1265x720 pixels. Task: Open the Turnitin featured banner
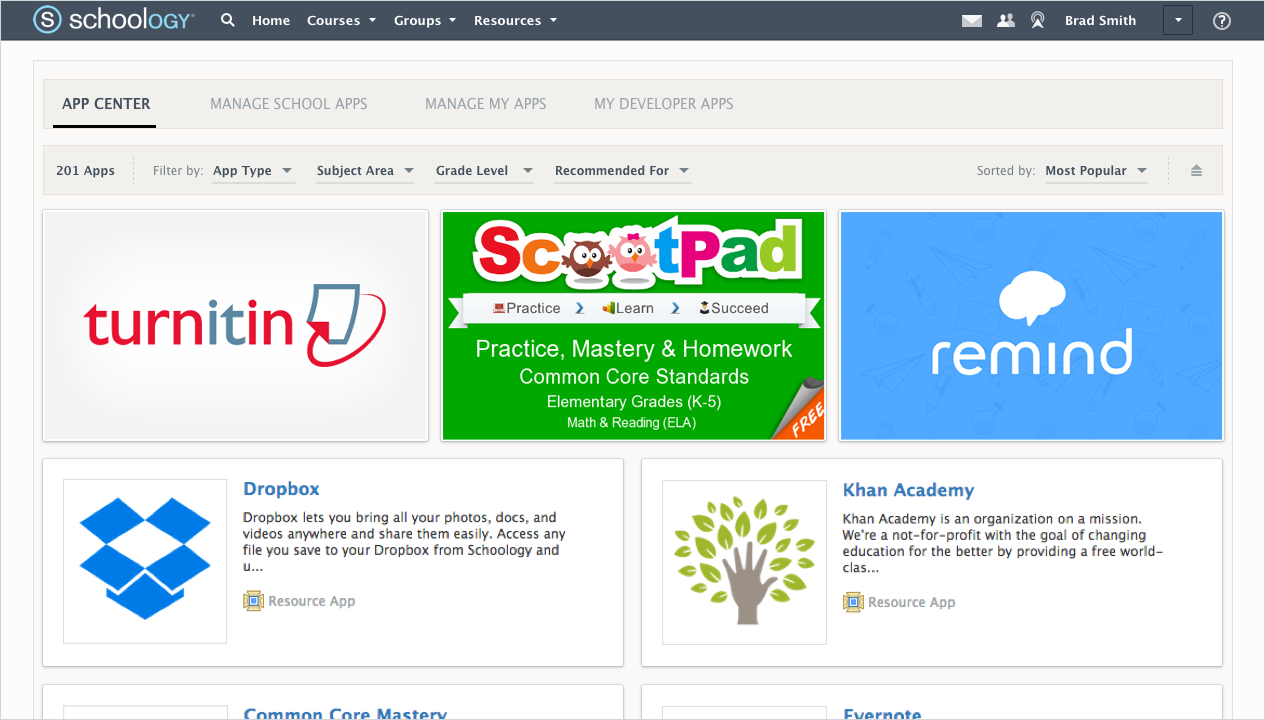(x=235, y=325)
